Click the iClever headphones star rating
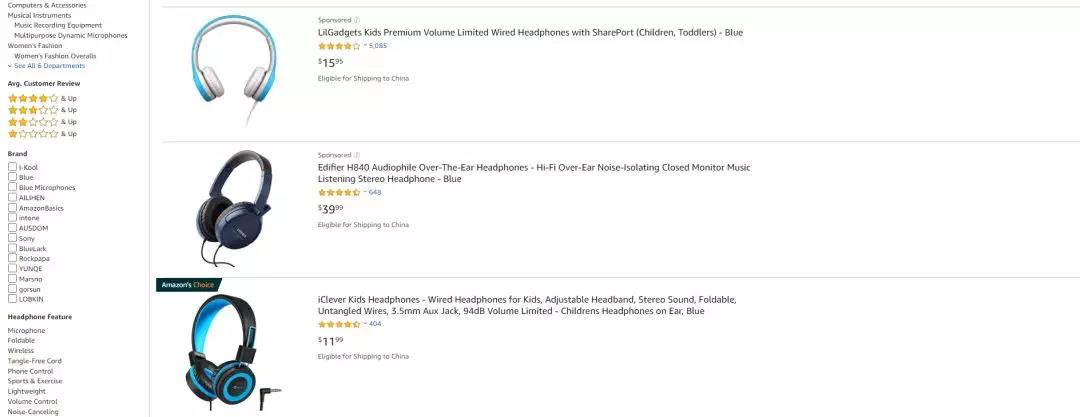Image resolution: width=1080 pixels, height=417 pixels. (x=339, y=324)
